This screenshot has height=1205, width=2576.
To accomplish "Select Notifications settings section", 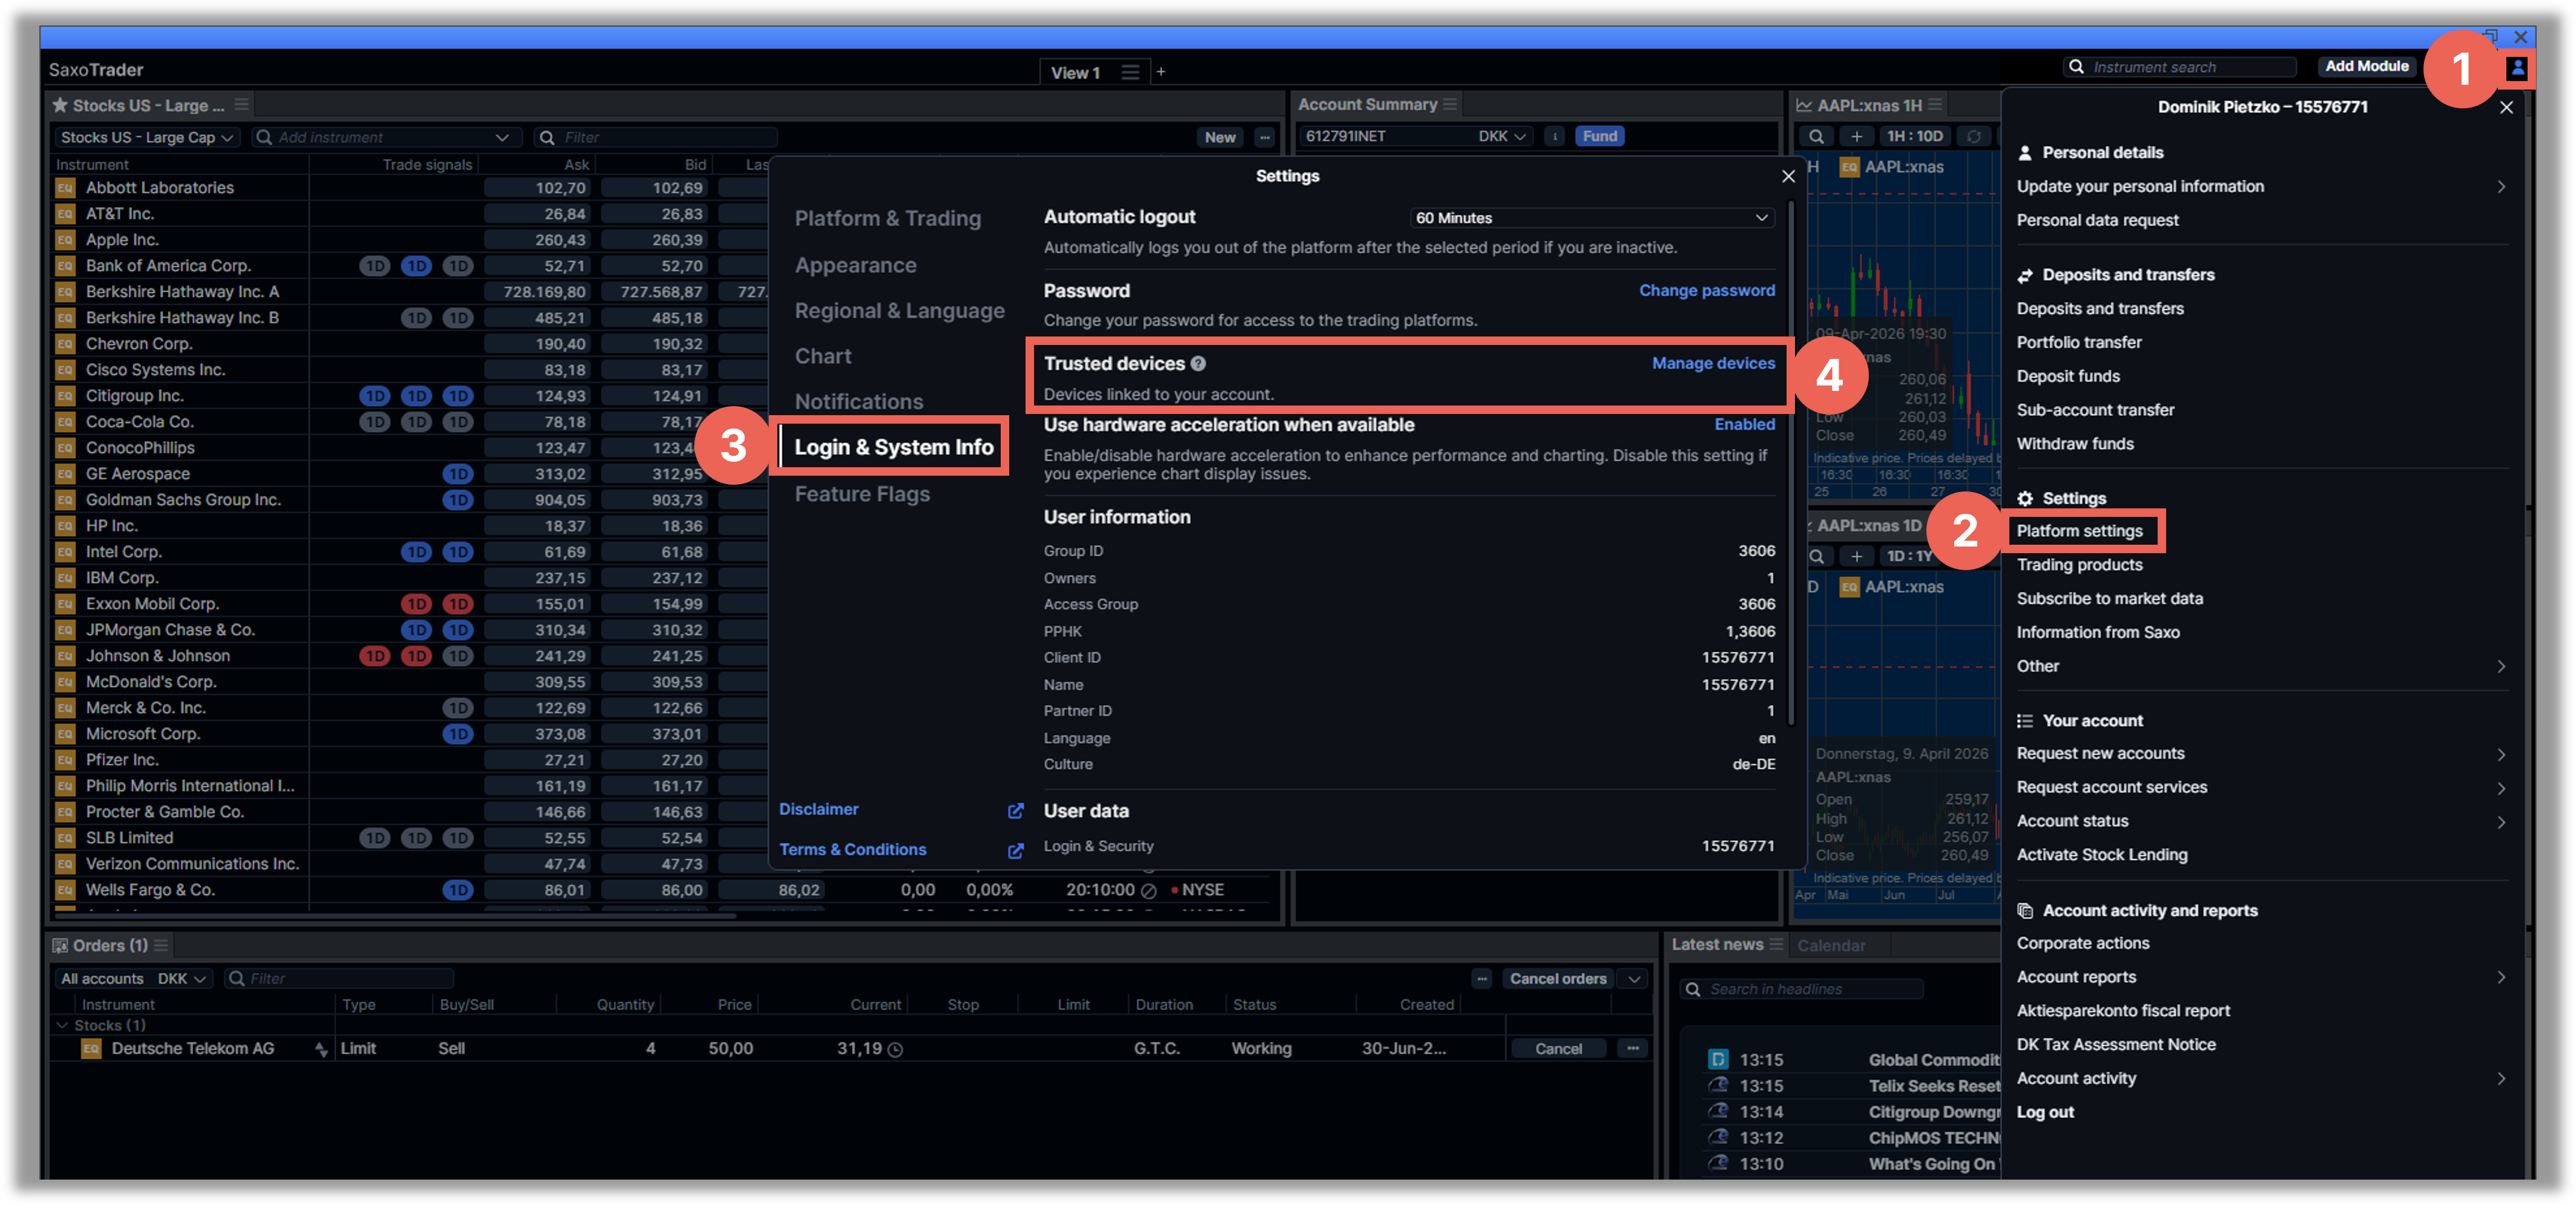I will 858,402.
